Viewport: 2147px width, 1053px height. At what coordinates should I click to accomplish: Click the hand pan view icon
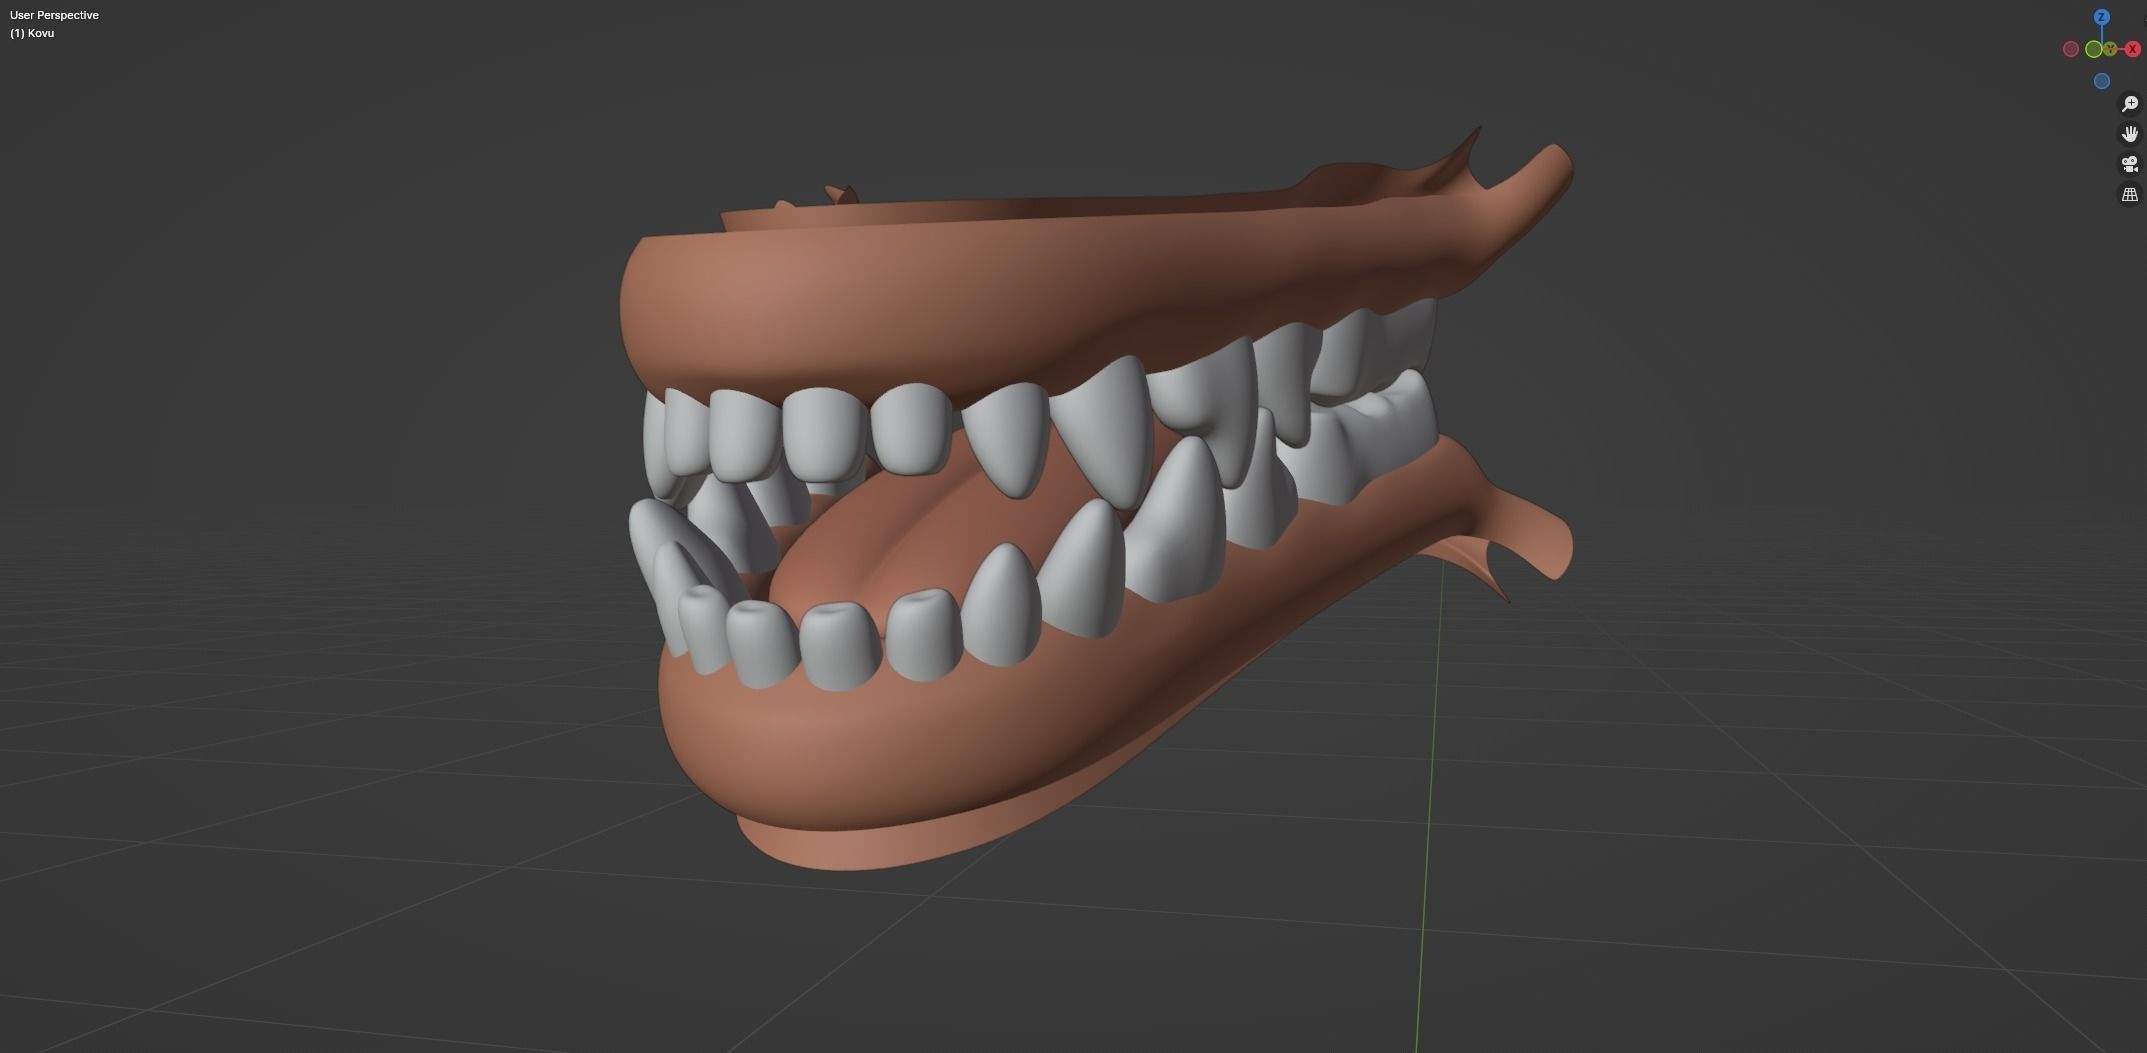coord(2130,134)
